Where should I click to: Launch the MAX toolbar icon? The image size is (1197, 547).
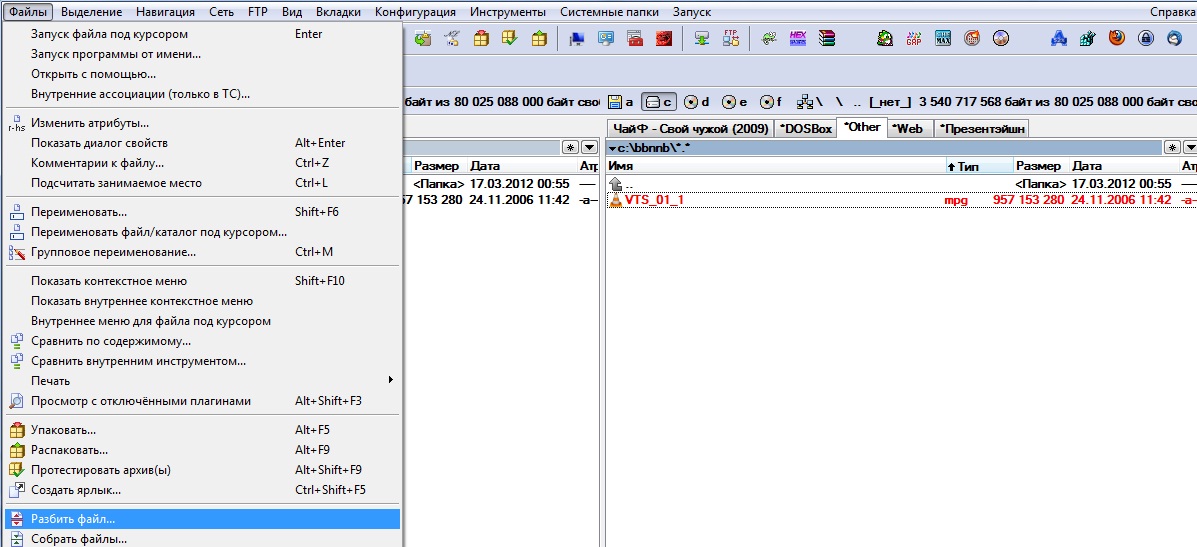[x=943, y=38]
